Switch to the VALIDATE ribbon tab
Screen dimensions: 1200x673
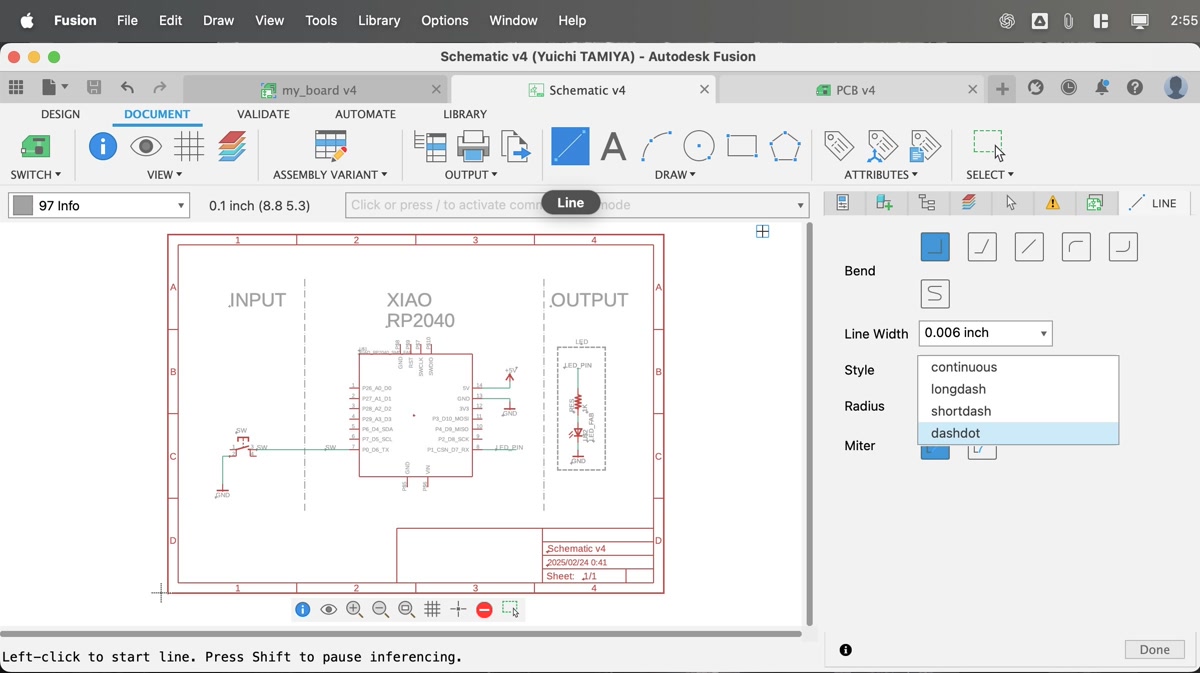(x=263, y=114)
